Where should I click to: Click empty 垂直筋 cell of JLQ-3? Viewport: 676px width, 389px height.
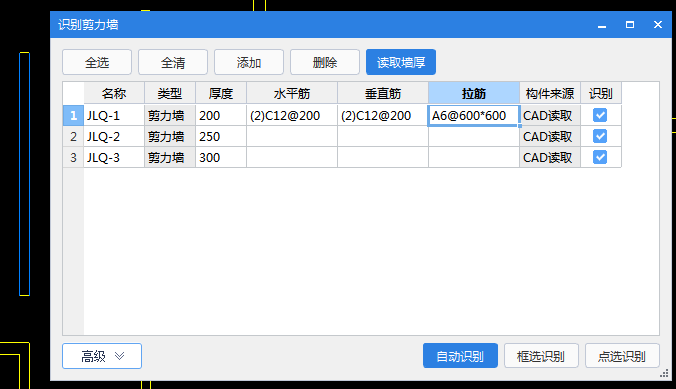point(383,157)
